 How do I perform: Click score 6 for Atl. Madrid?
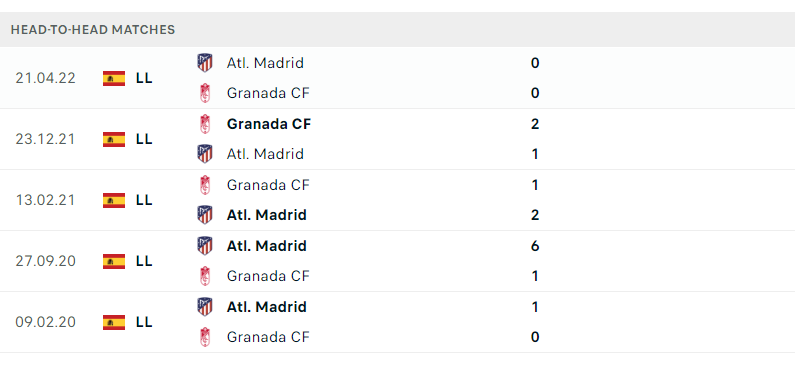click(x=535, y=246)
